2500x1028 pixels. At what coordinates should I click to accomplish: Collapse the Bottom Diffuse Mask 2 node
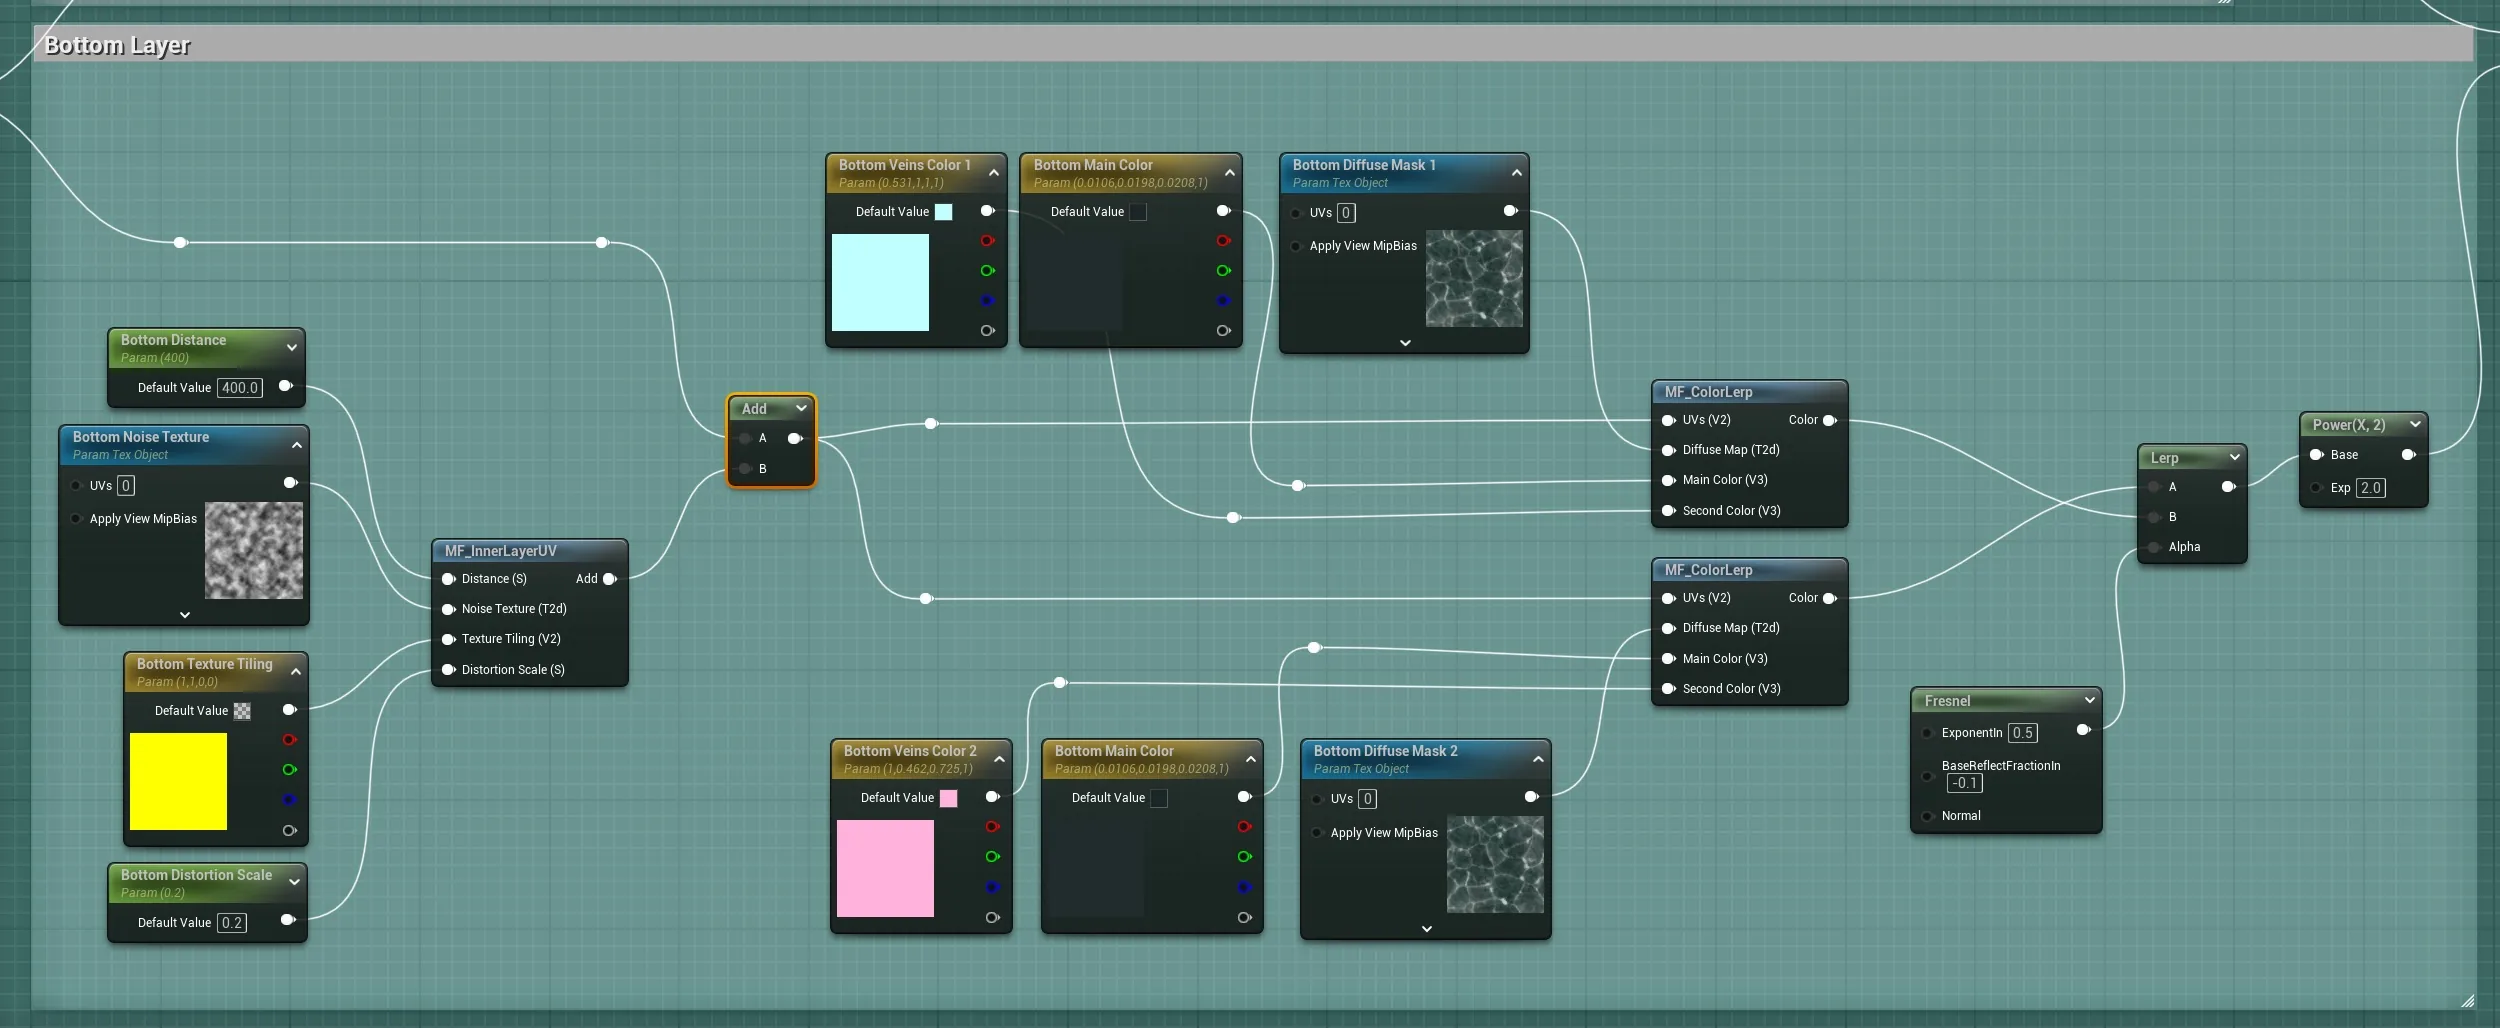coord(1538,759)
